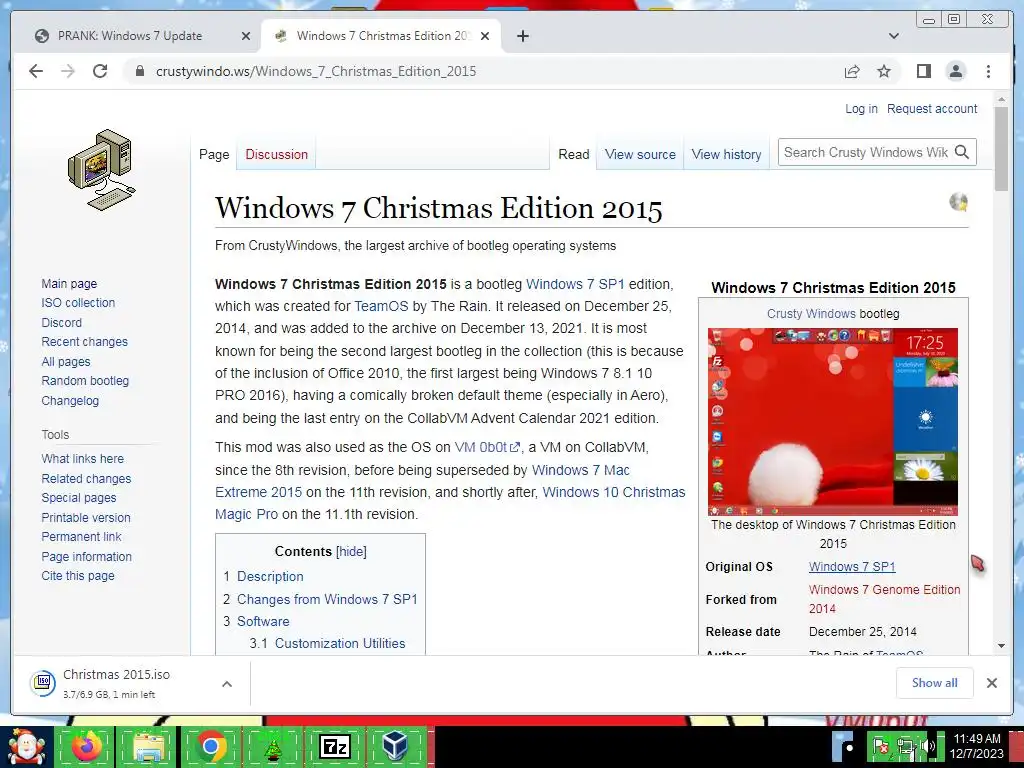Open File Explorer from the taskbar
The width and height of the screenshot is (1024, 768).
(x=148, y=746)
